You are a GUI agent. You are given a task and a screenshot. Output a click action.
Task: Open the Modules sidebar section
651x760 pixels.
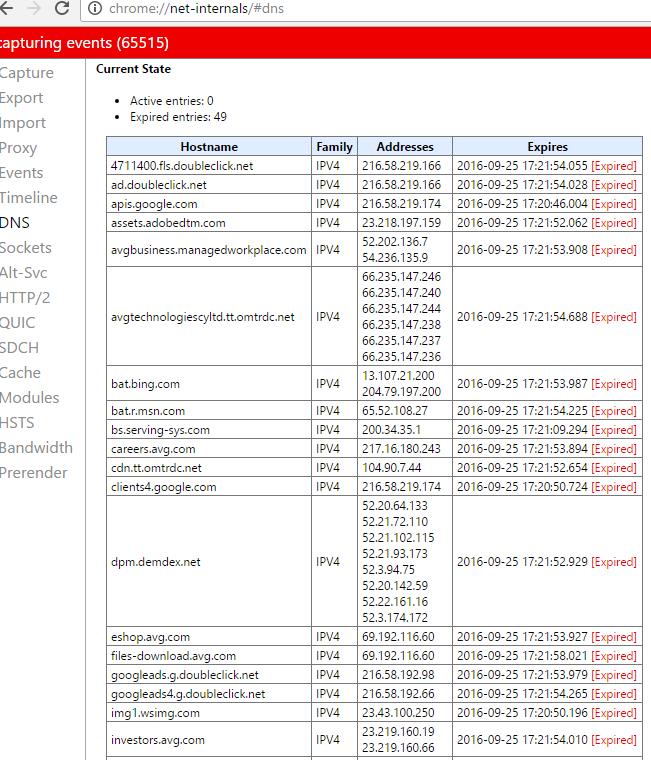click(29, 398)
